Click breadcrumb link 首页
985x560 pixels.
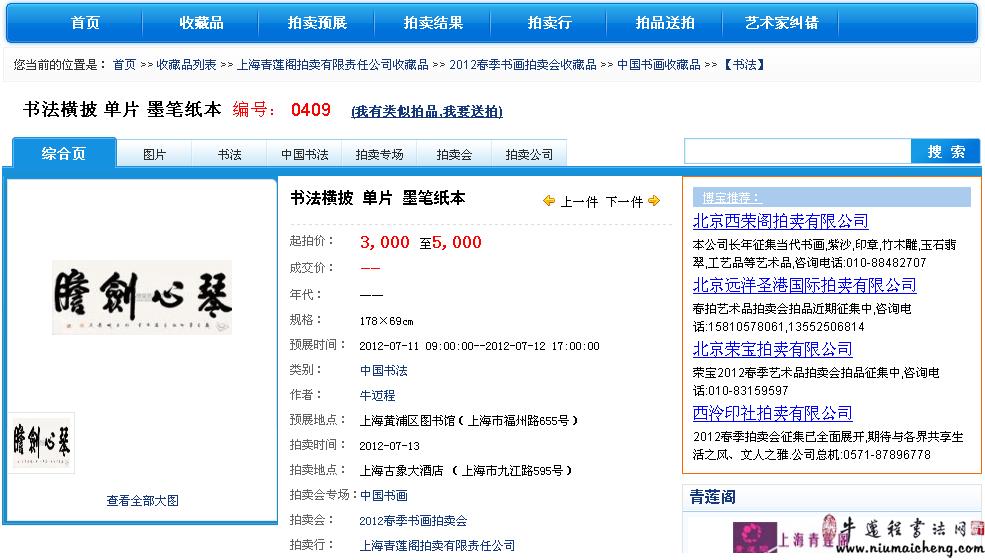124,65
